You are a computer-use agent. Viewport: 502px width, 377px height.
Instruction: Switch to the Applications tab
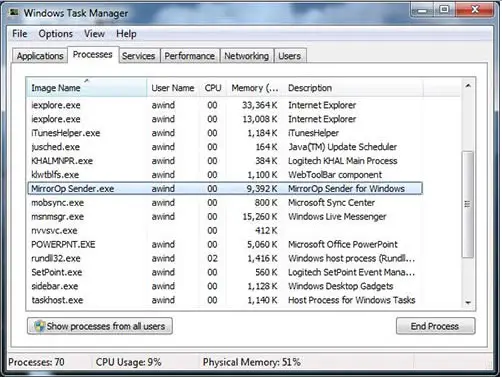40,56
